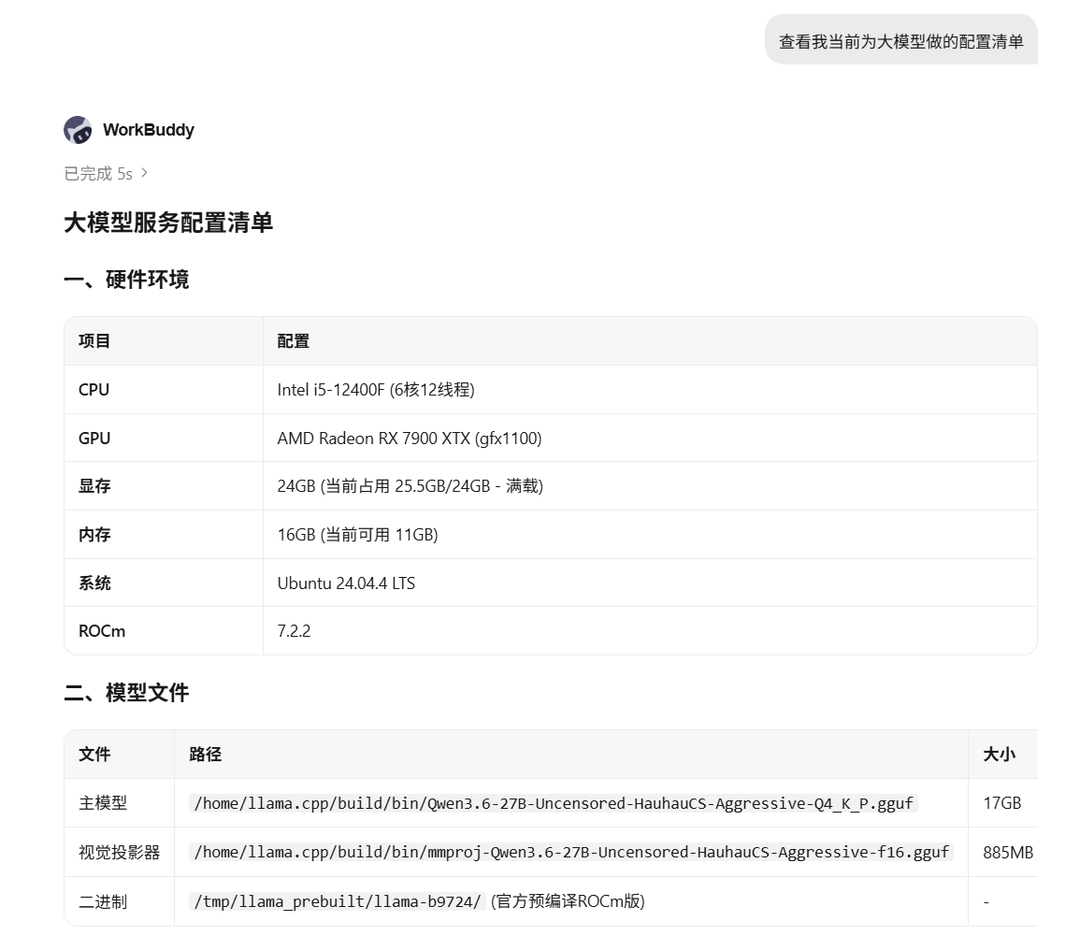Click the /tmp/llama_prebuilt/llama-b9724/ path
This screenshot has height=950, width=1080.
pyautogui.click(x=338, y=901)
